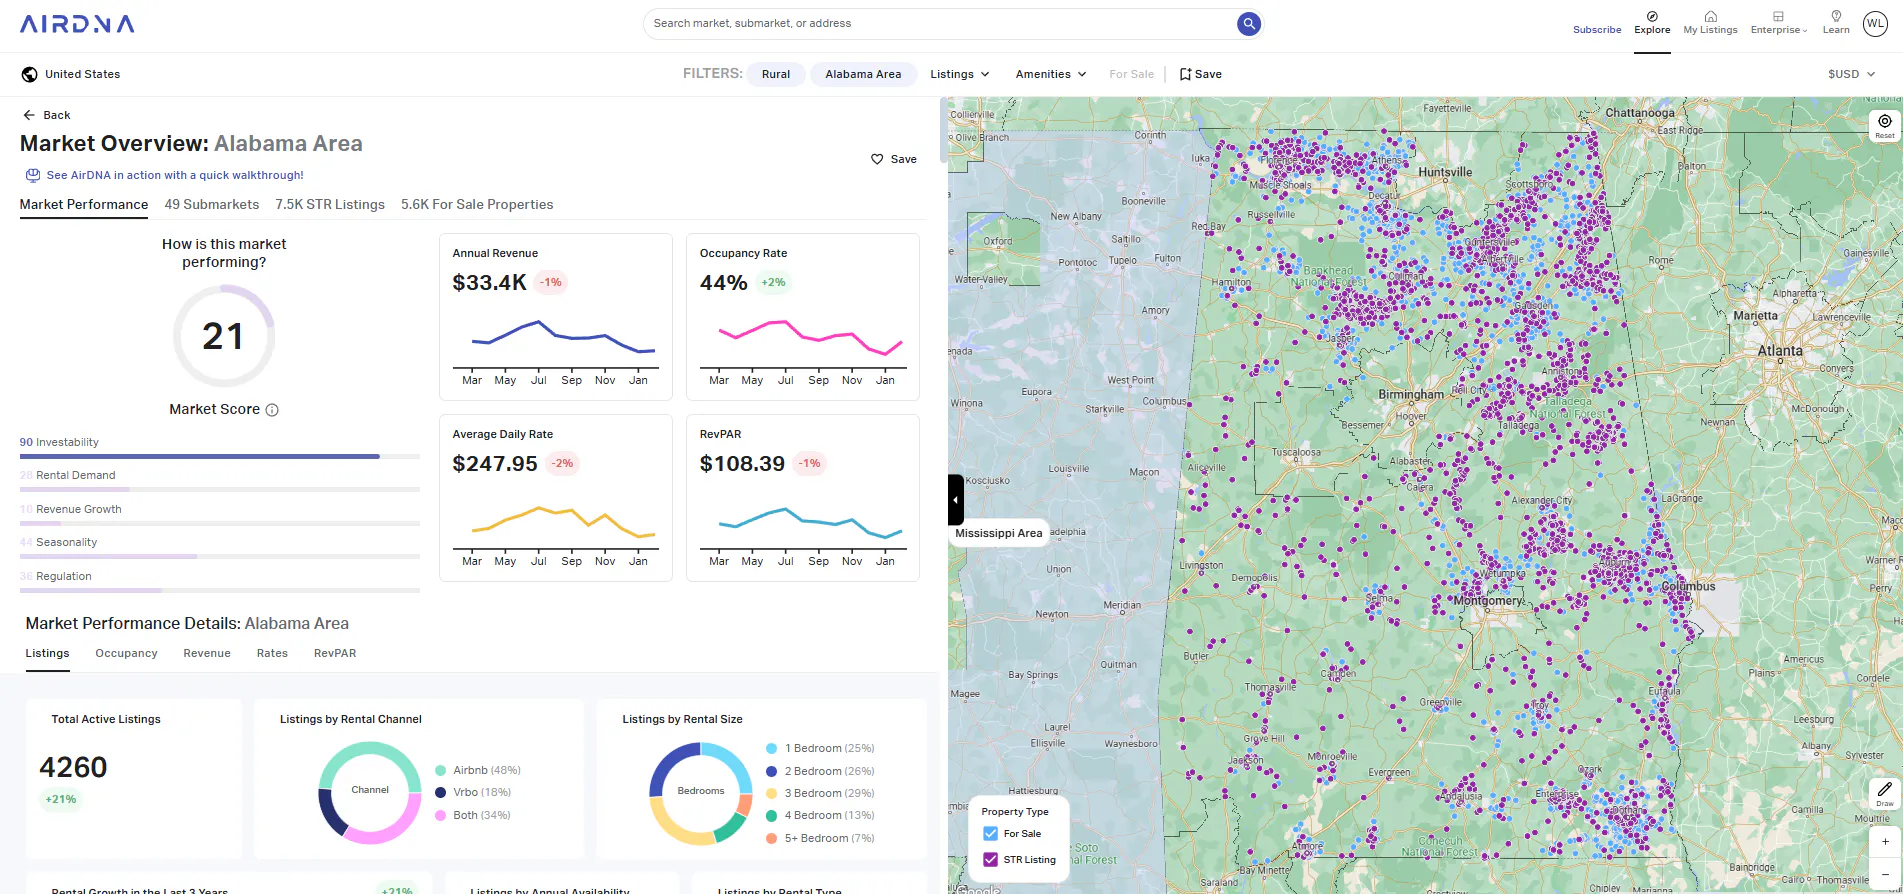Open the RevPAR chart card
The height and width of the screenshot is (894, 1903).
pos(803,498)
